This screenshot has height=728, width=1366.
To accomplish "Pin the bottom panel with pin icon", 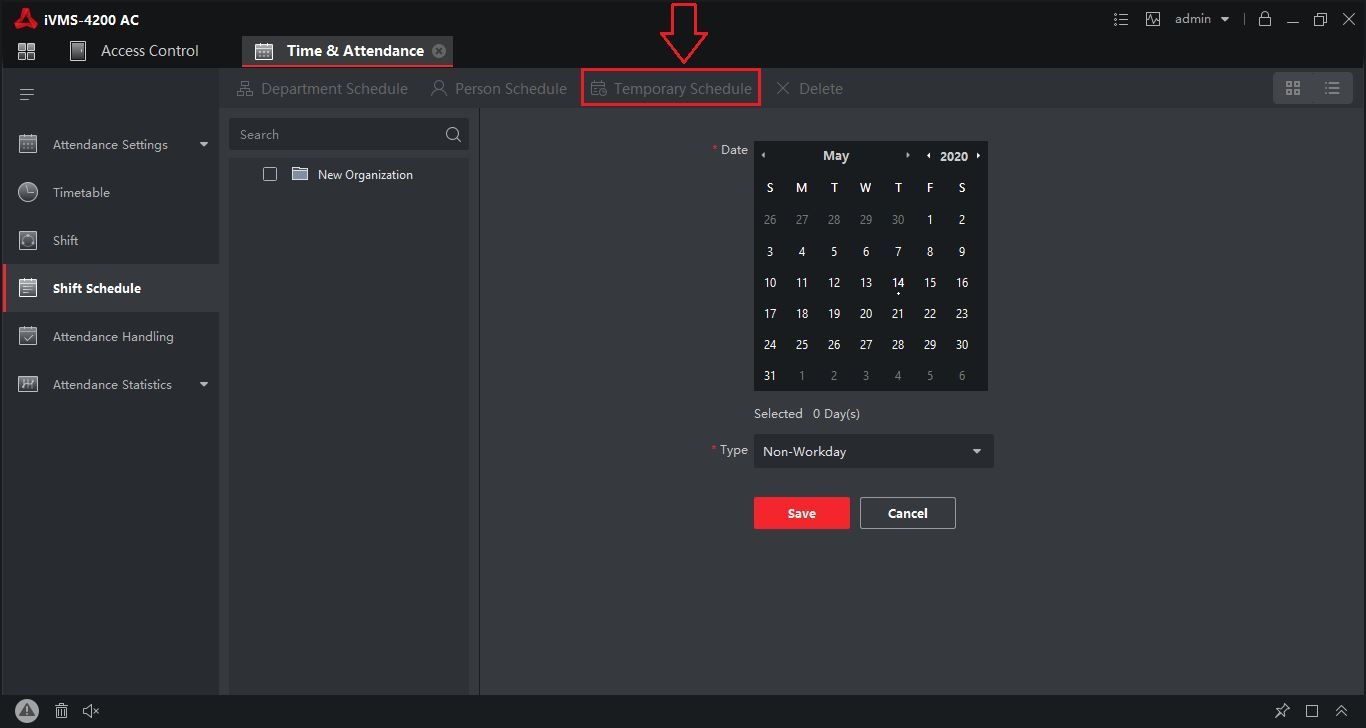I will (x=1282, y=711).
